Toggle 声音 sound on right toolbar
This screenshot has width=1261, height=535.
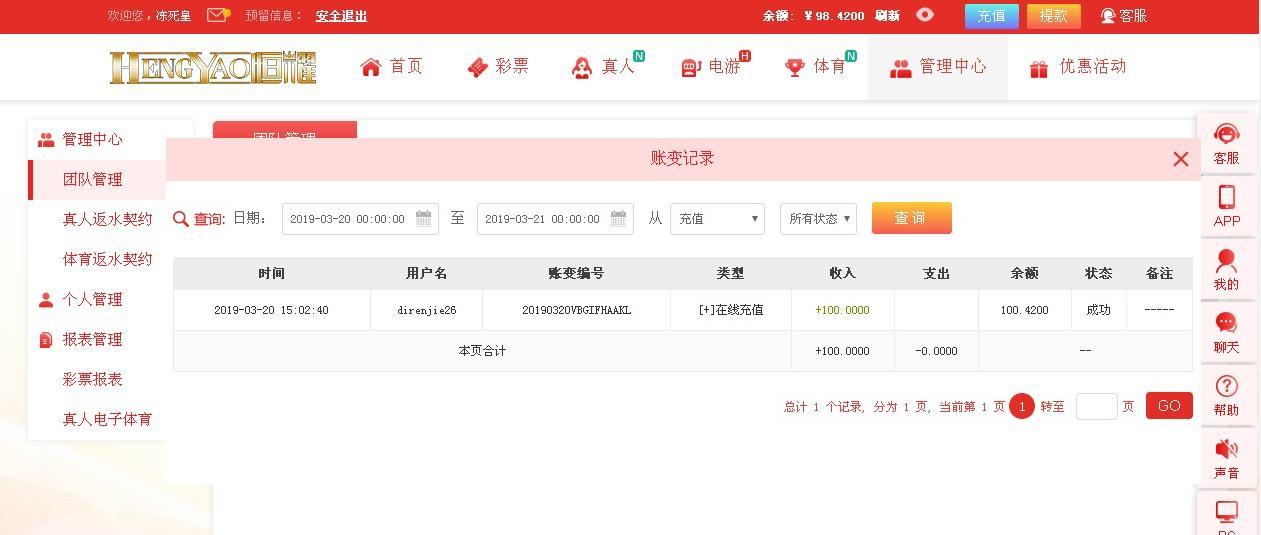point(1226,459)
